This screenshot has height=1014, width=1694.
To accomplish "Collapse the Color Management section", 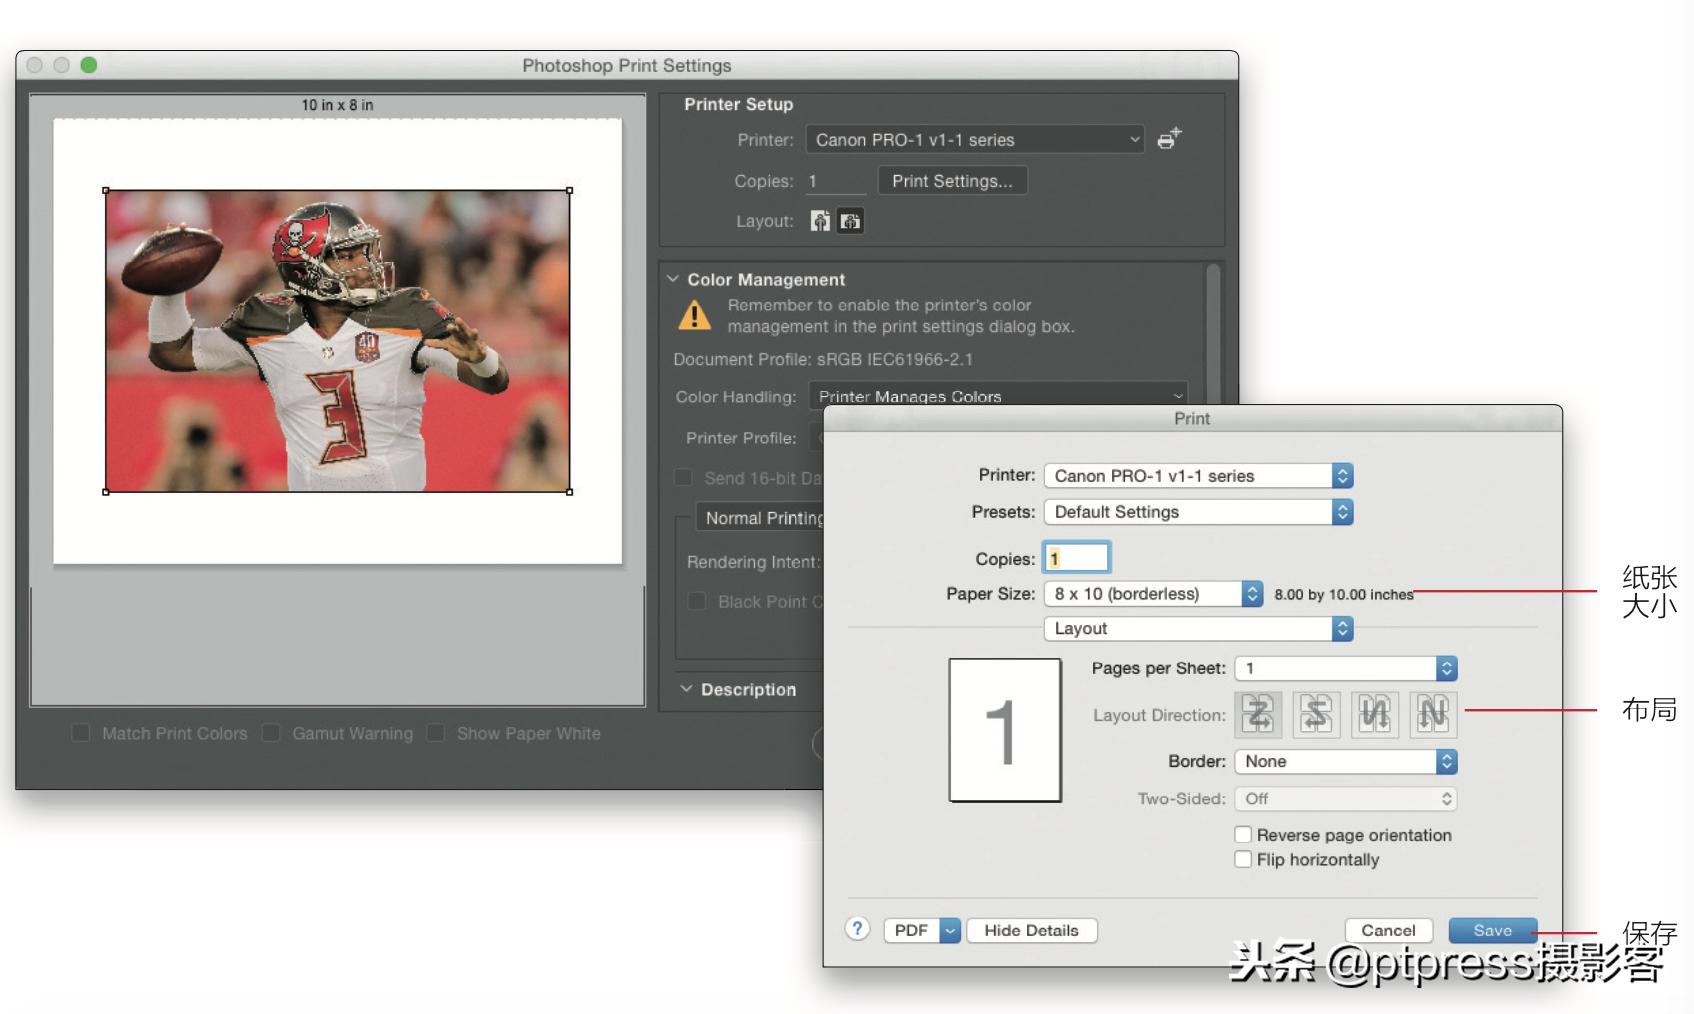I will (673, 280).
